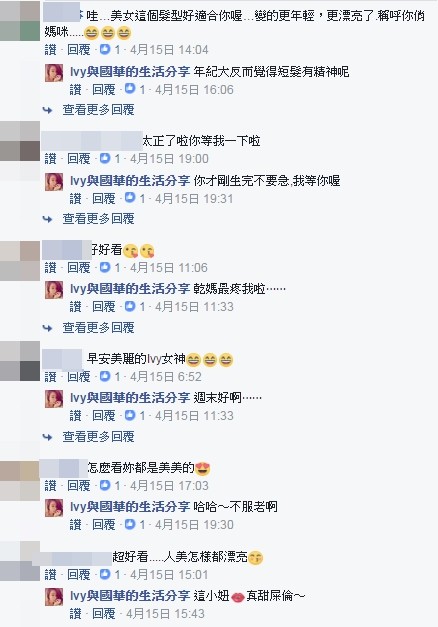Reply to the 怎麼看妳都是美美的 comment
The width and height of the screenshot is (438, 627).
79,486
